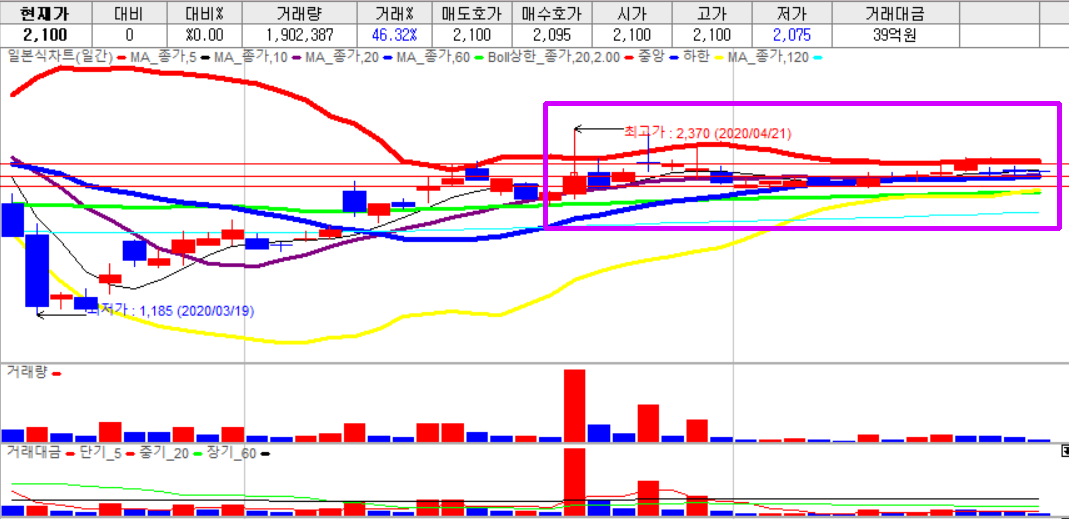Click the tallest red bar in 거래량 panel
The width and height of the screenshot is (1069, 519).
(575, 406)
